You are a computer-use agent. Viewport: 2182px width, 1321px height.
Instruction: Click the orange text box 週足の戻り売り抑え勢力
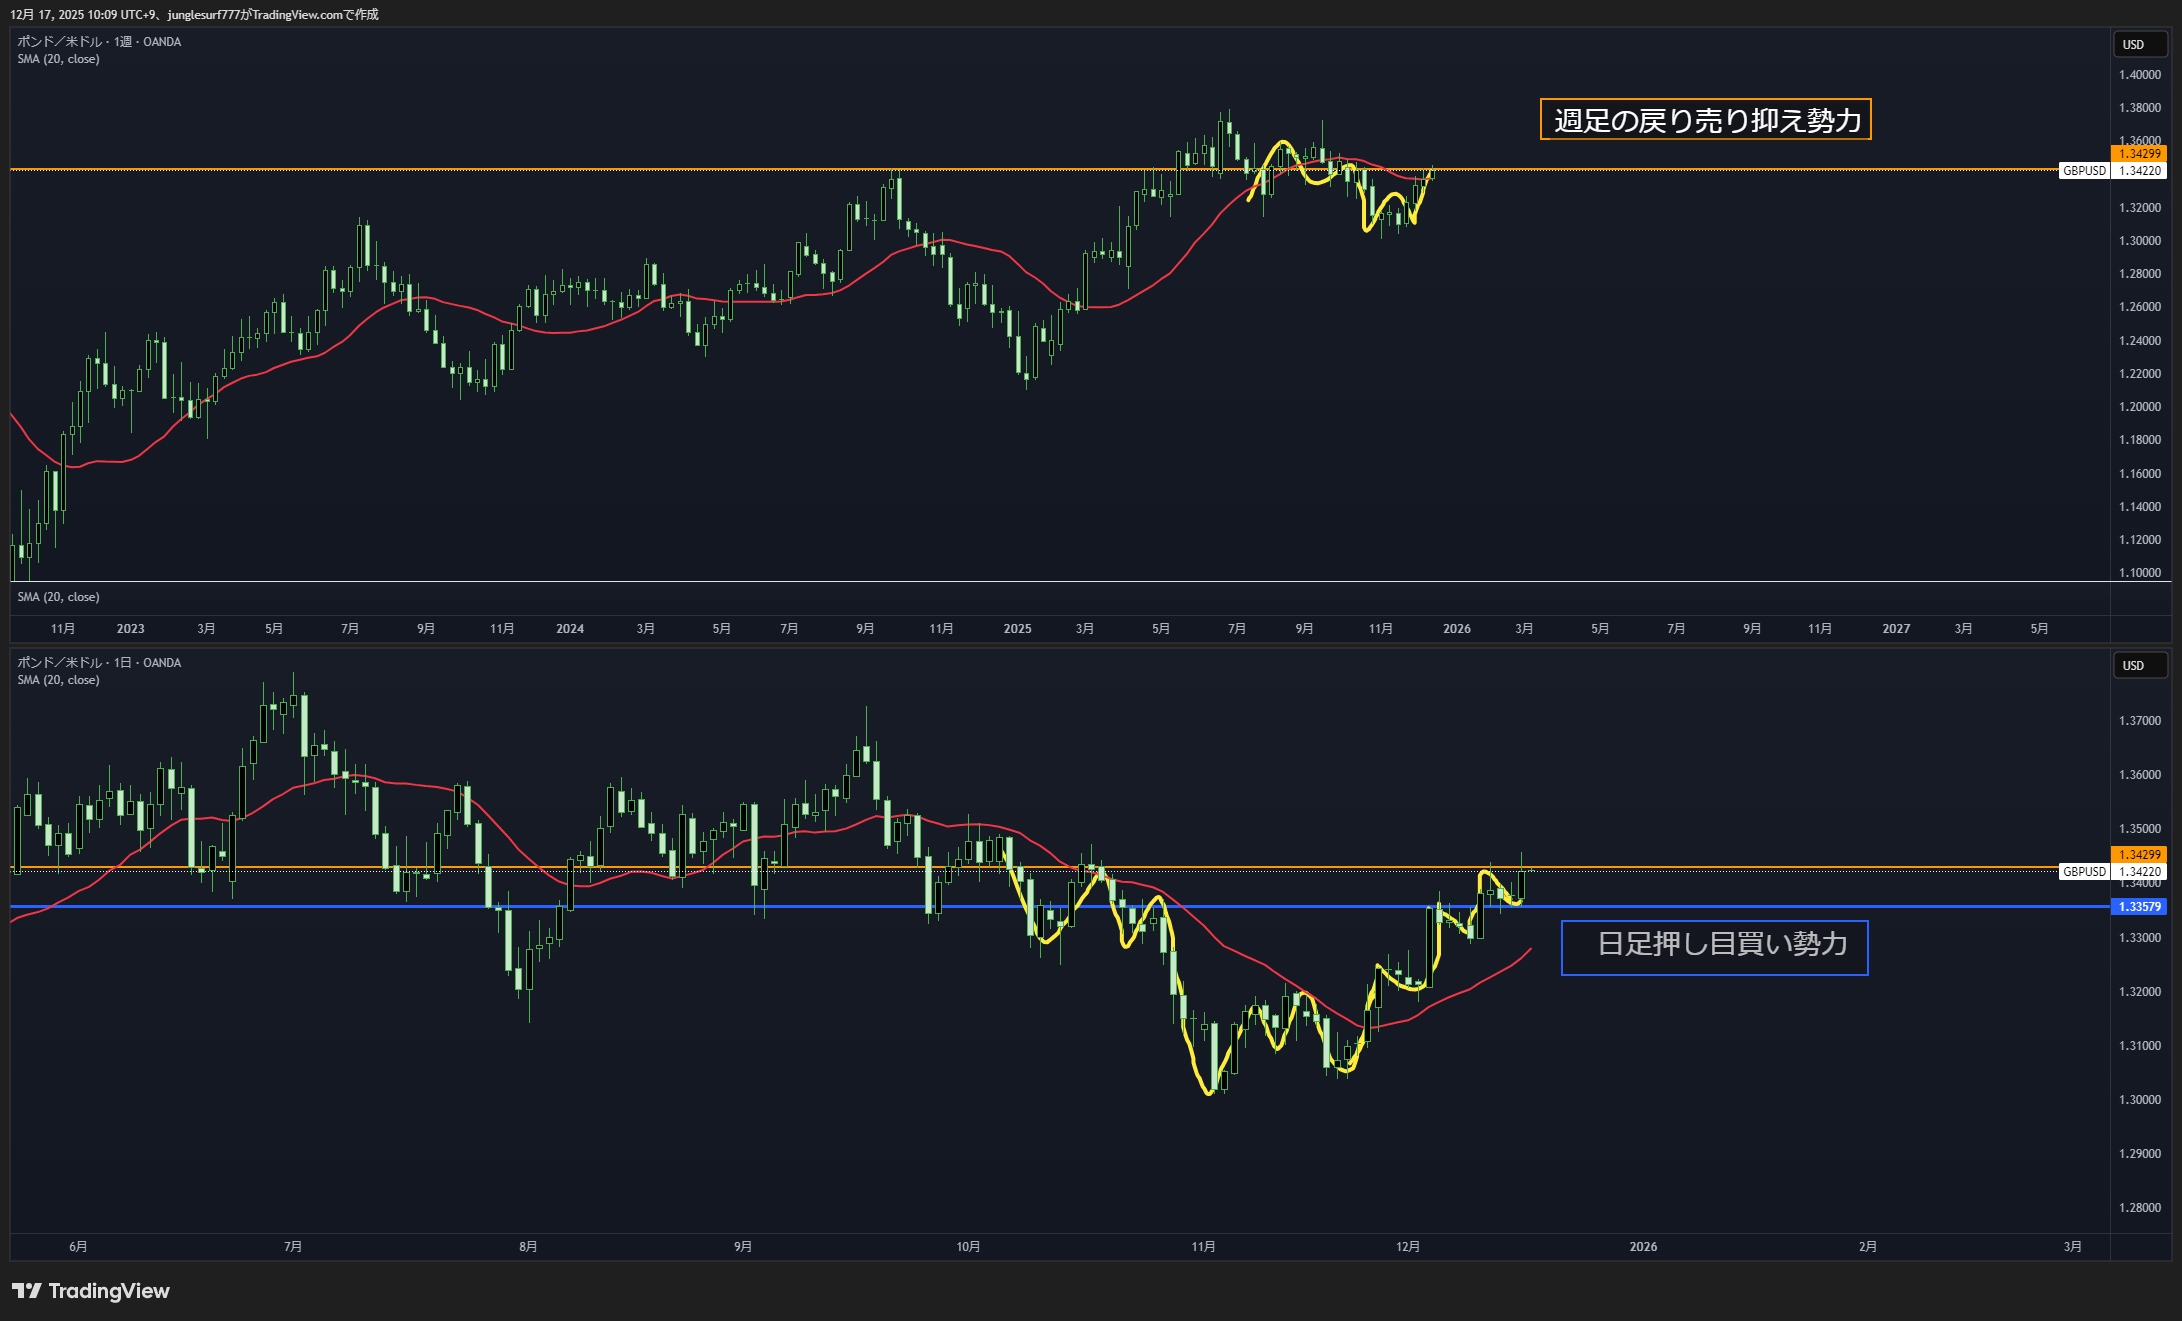[1705, 120]
